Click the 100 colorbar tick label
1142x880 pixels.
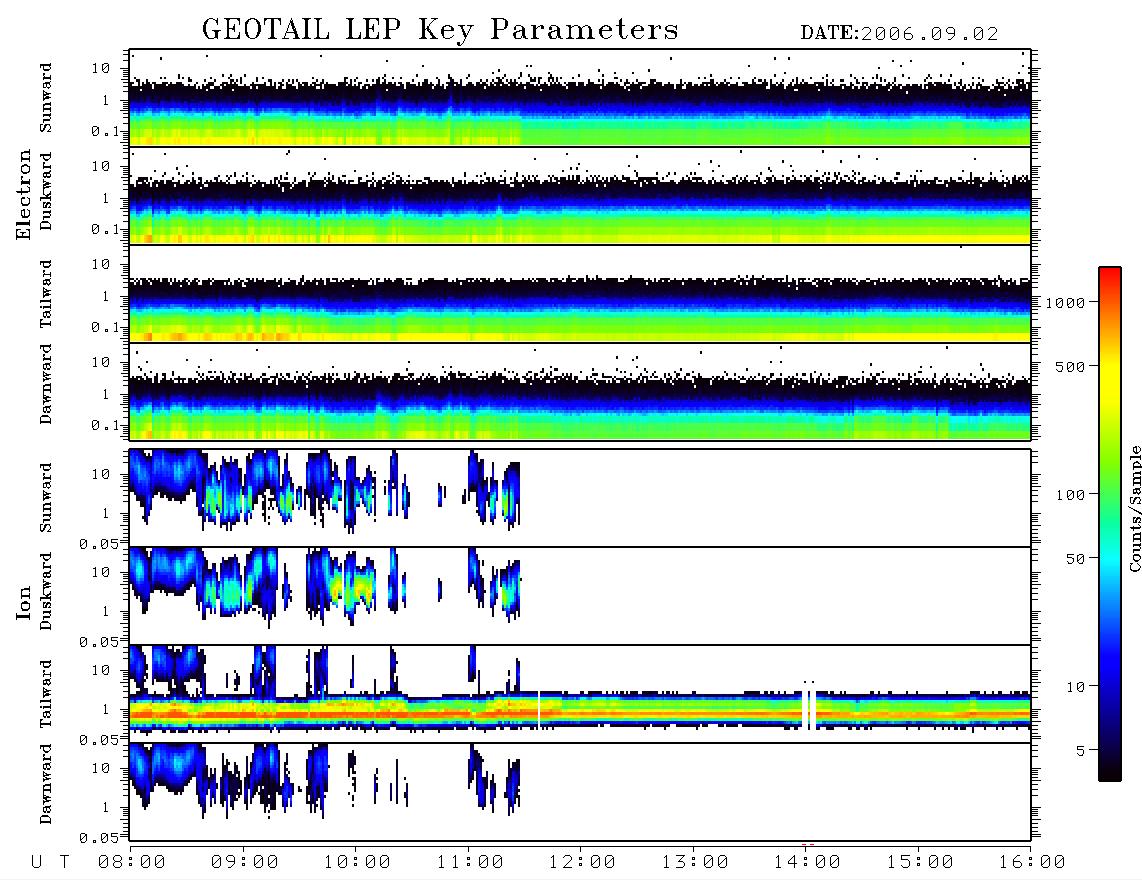(1070, 495)
